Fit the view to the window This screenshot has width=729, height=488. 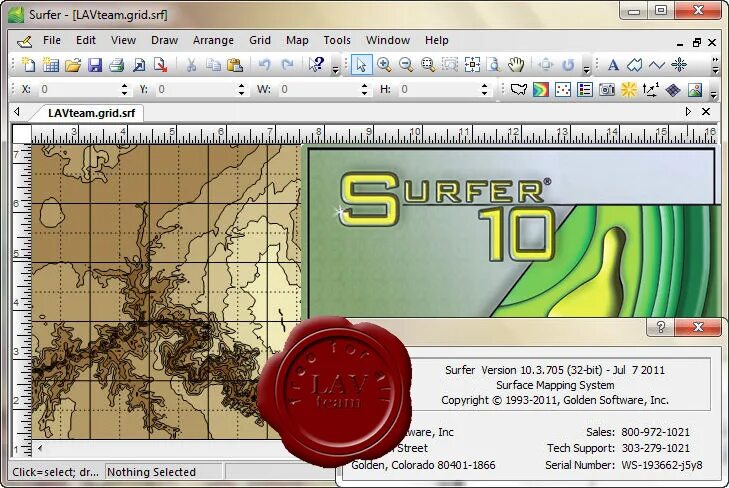click(x=472, y=65)
